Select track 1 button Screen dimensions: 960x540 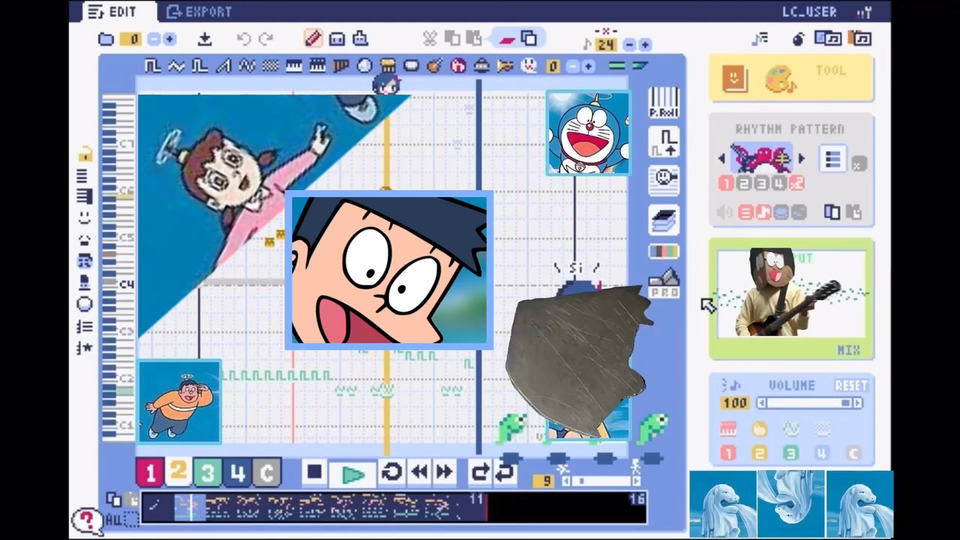[x=149, y=473]
